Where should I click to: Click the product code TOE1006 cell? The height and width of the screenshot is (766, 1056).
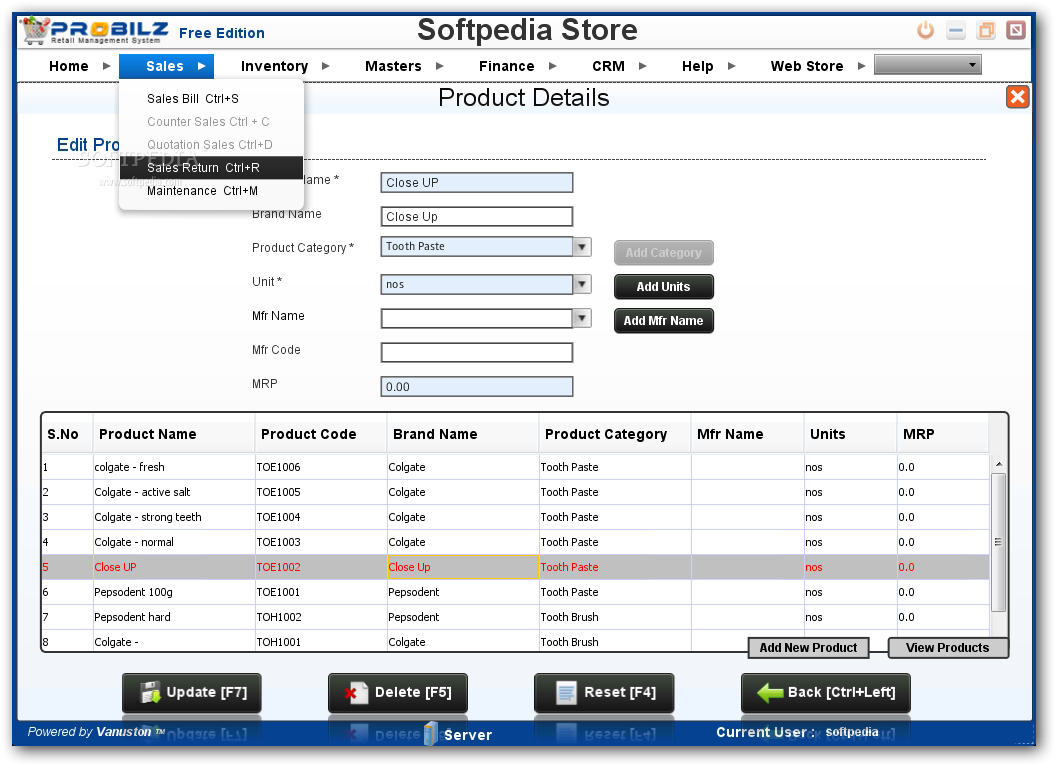(x=321, y=467)
